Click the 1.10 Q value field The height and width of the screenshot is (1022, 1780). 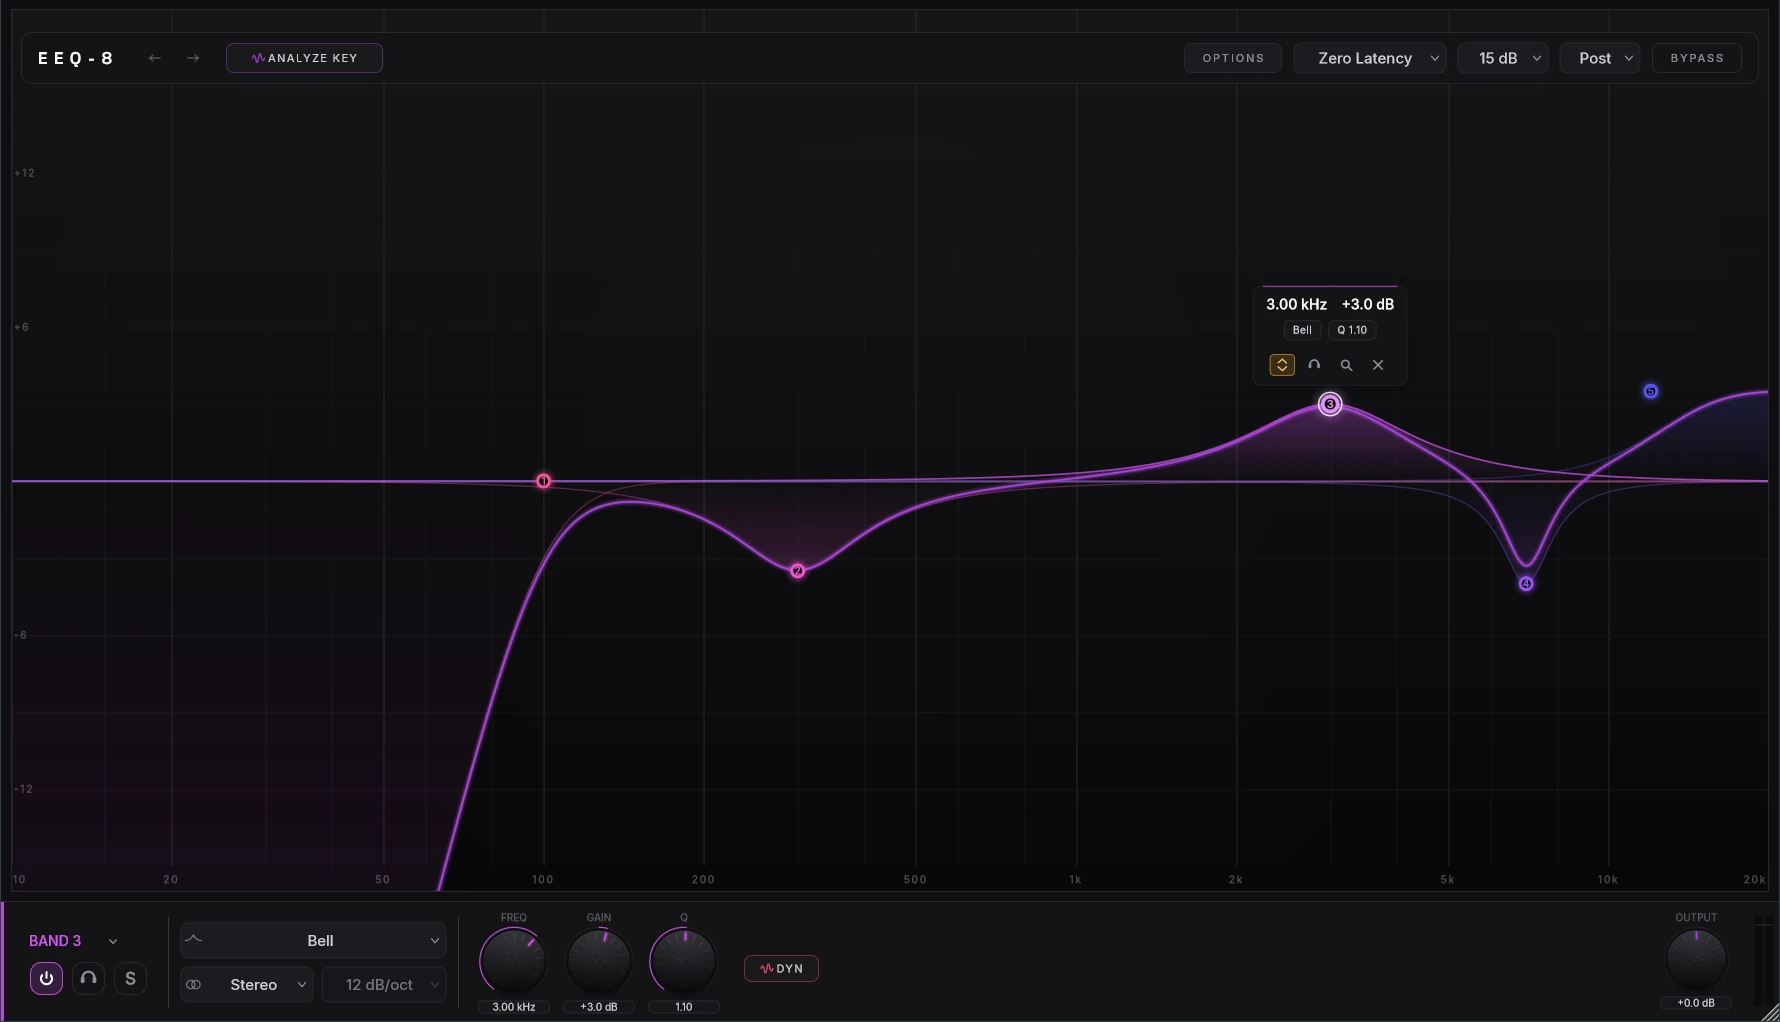[x=684, y=1007]
